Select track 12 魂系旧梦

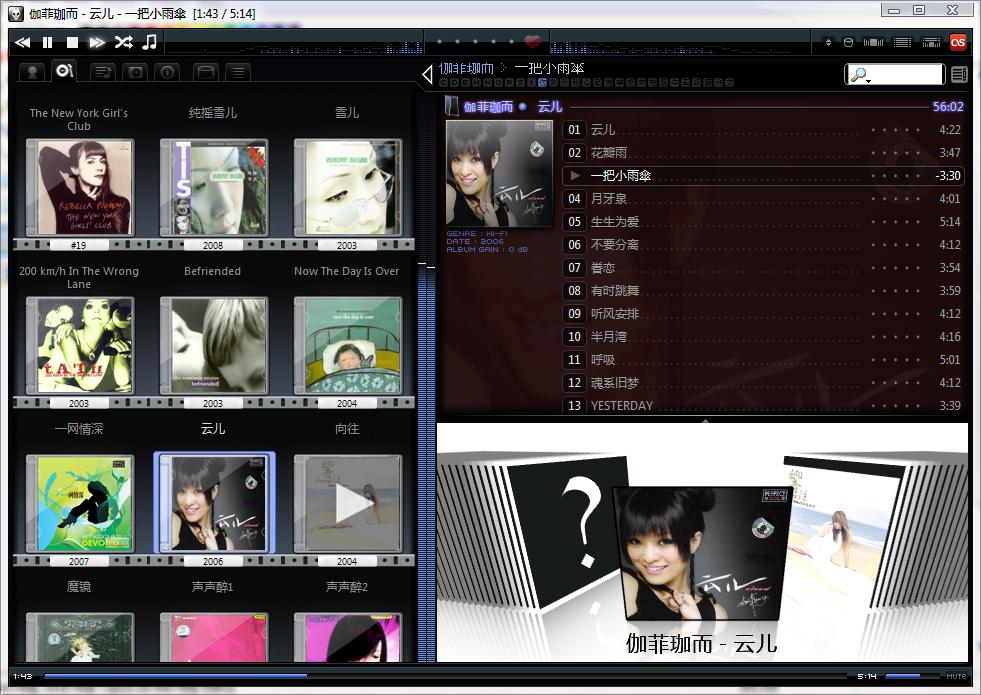762,383
